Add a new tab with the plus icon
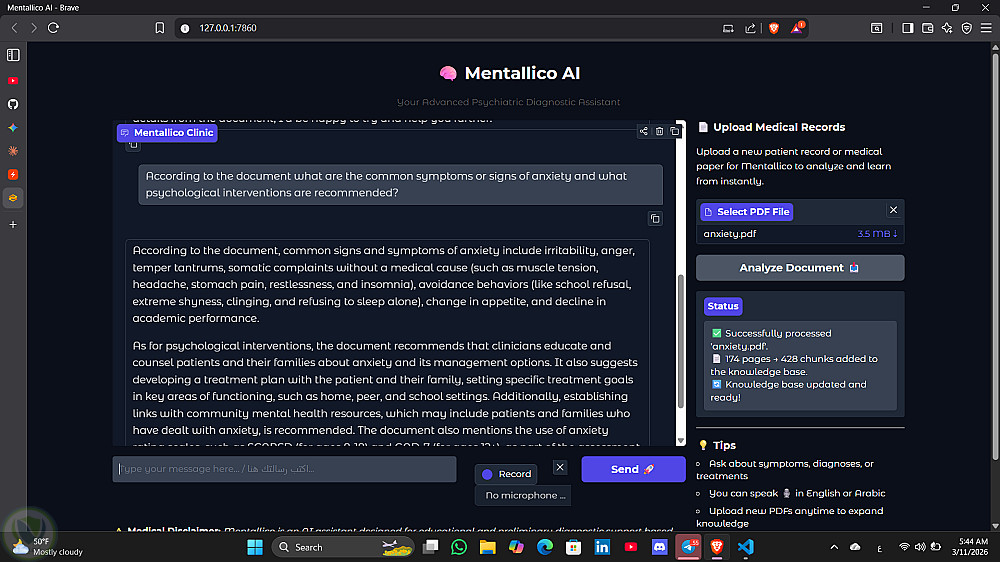The image size is (1000, 562). (x=13, y=225)
